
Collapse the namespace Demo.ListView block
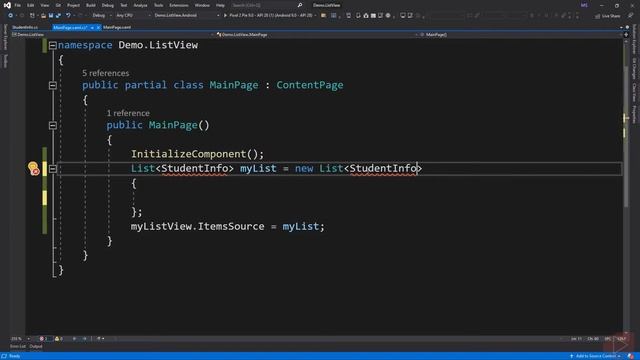(x=53, y=45)
